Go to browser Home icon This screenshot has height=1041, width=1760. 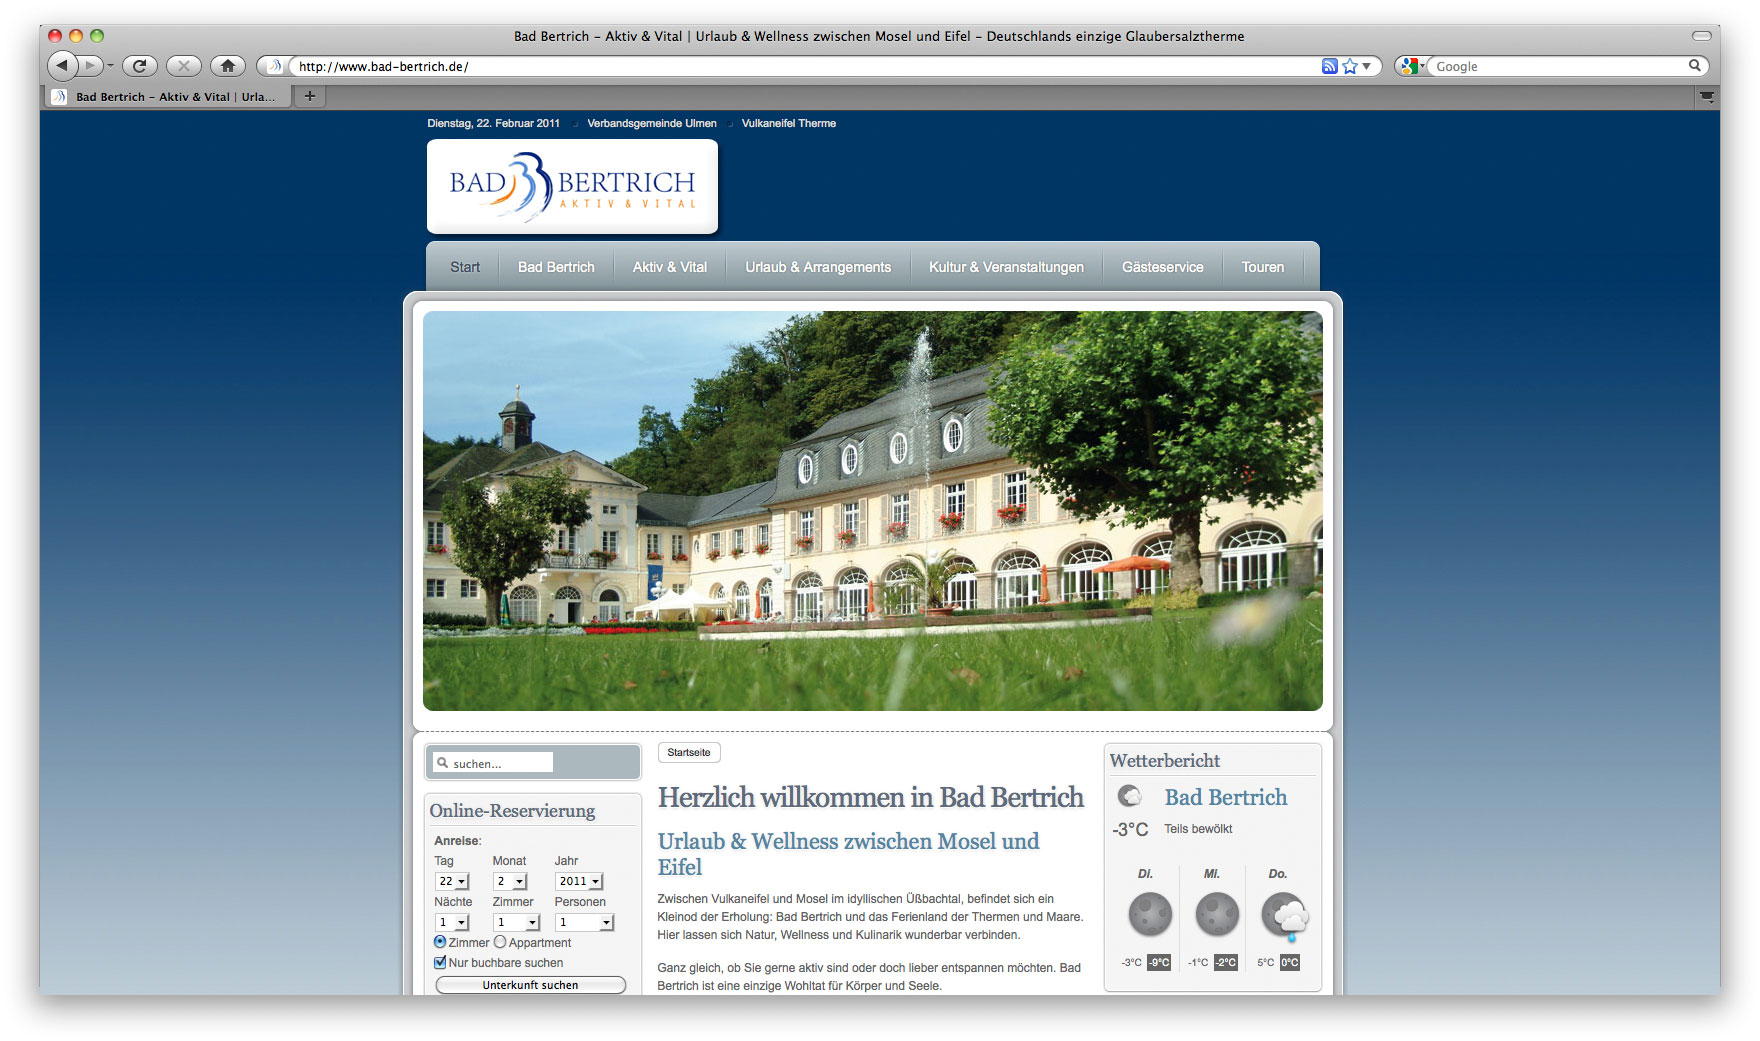point(228,66)
